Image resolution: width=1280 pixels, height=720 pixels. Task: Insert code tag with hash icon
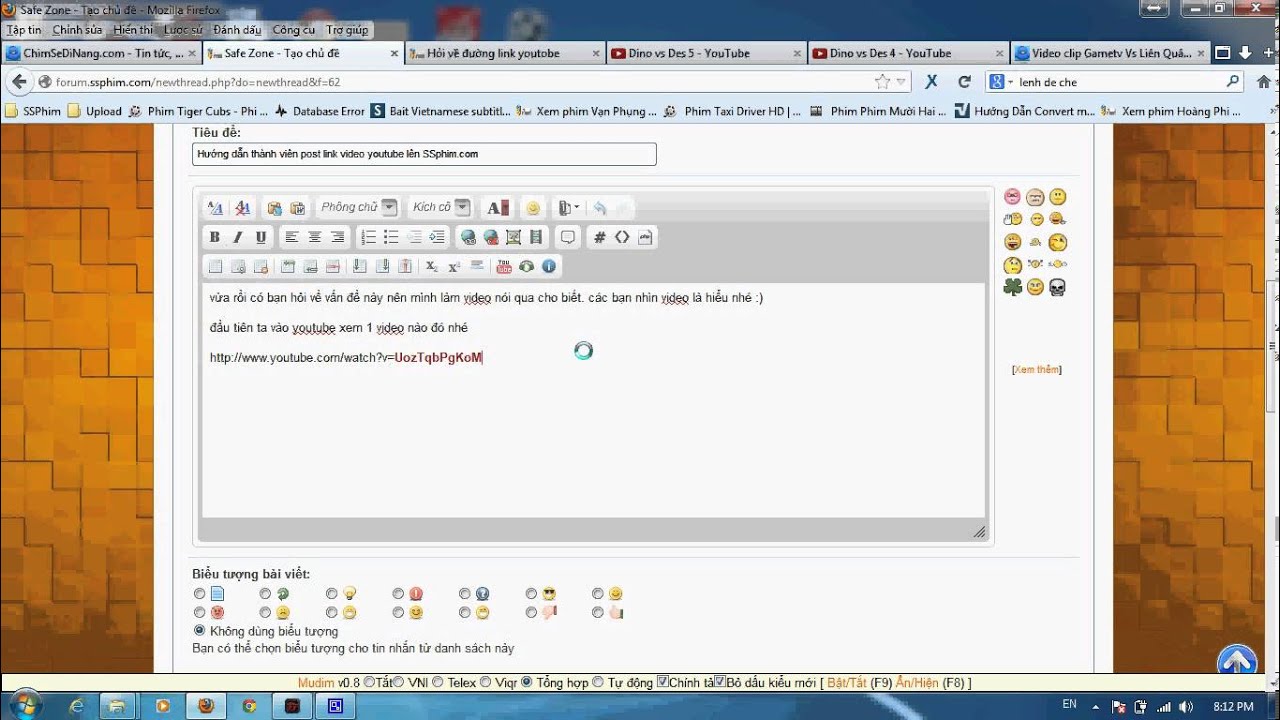point(599,237)
